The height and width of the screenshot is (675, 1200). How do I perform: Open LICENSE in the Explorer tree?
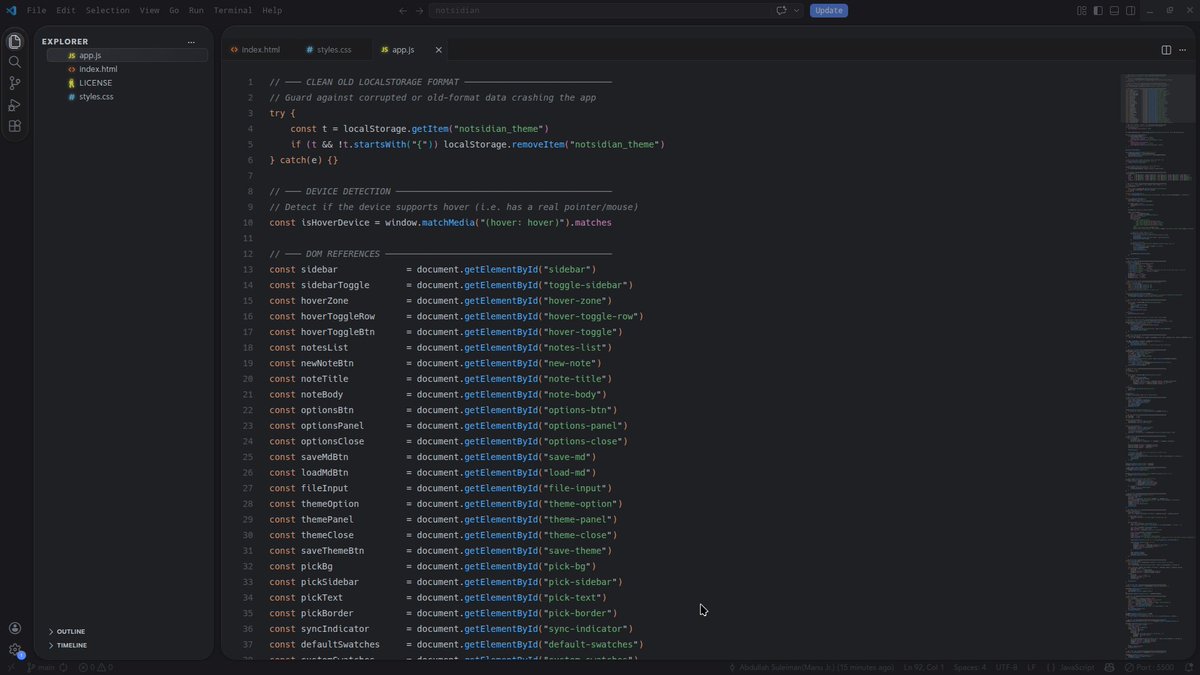tap(127, 83)
